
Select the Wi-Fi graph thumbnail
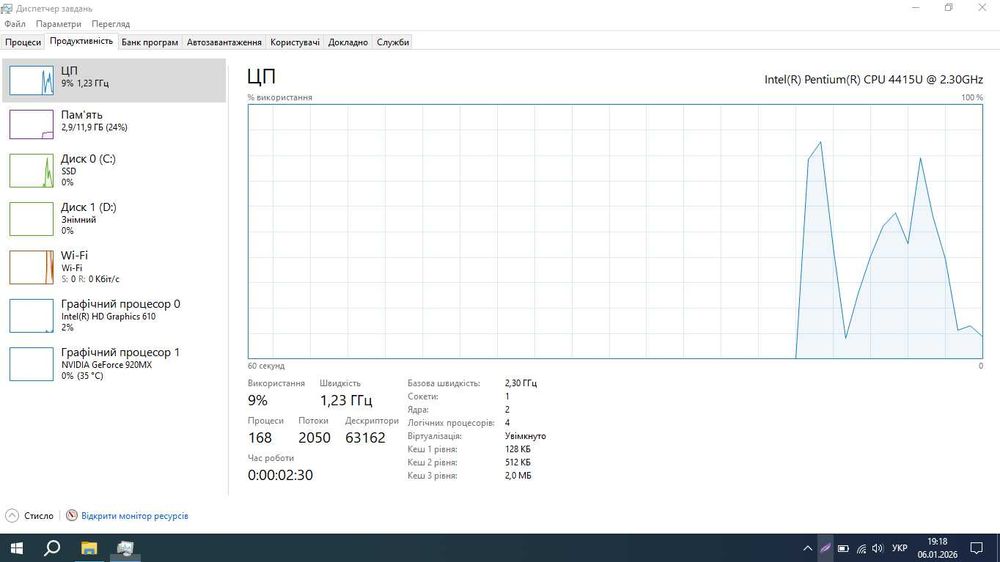(31, 267)
